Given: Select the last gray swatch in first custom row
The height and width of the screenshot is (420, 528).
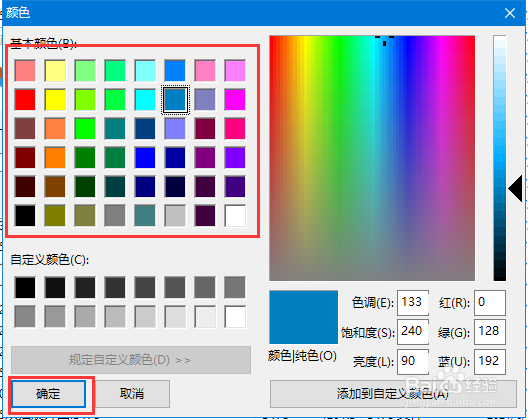Looking at the screenshot, I should (x=235, y=288).
